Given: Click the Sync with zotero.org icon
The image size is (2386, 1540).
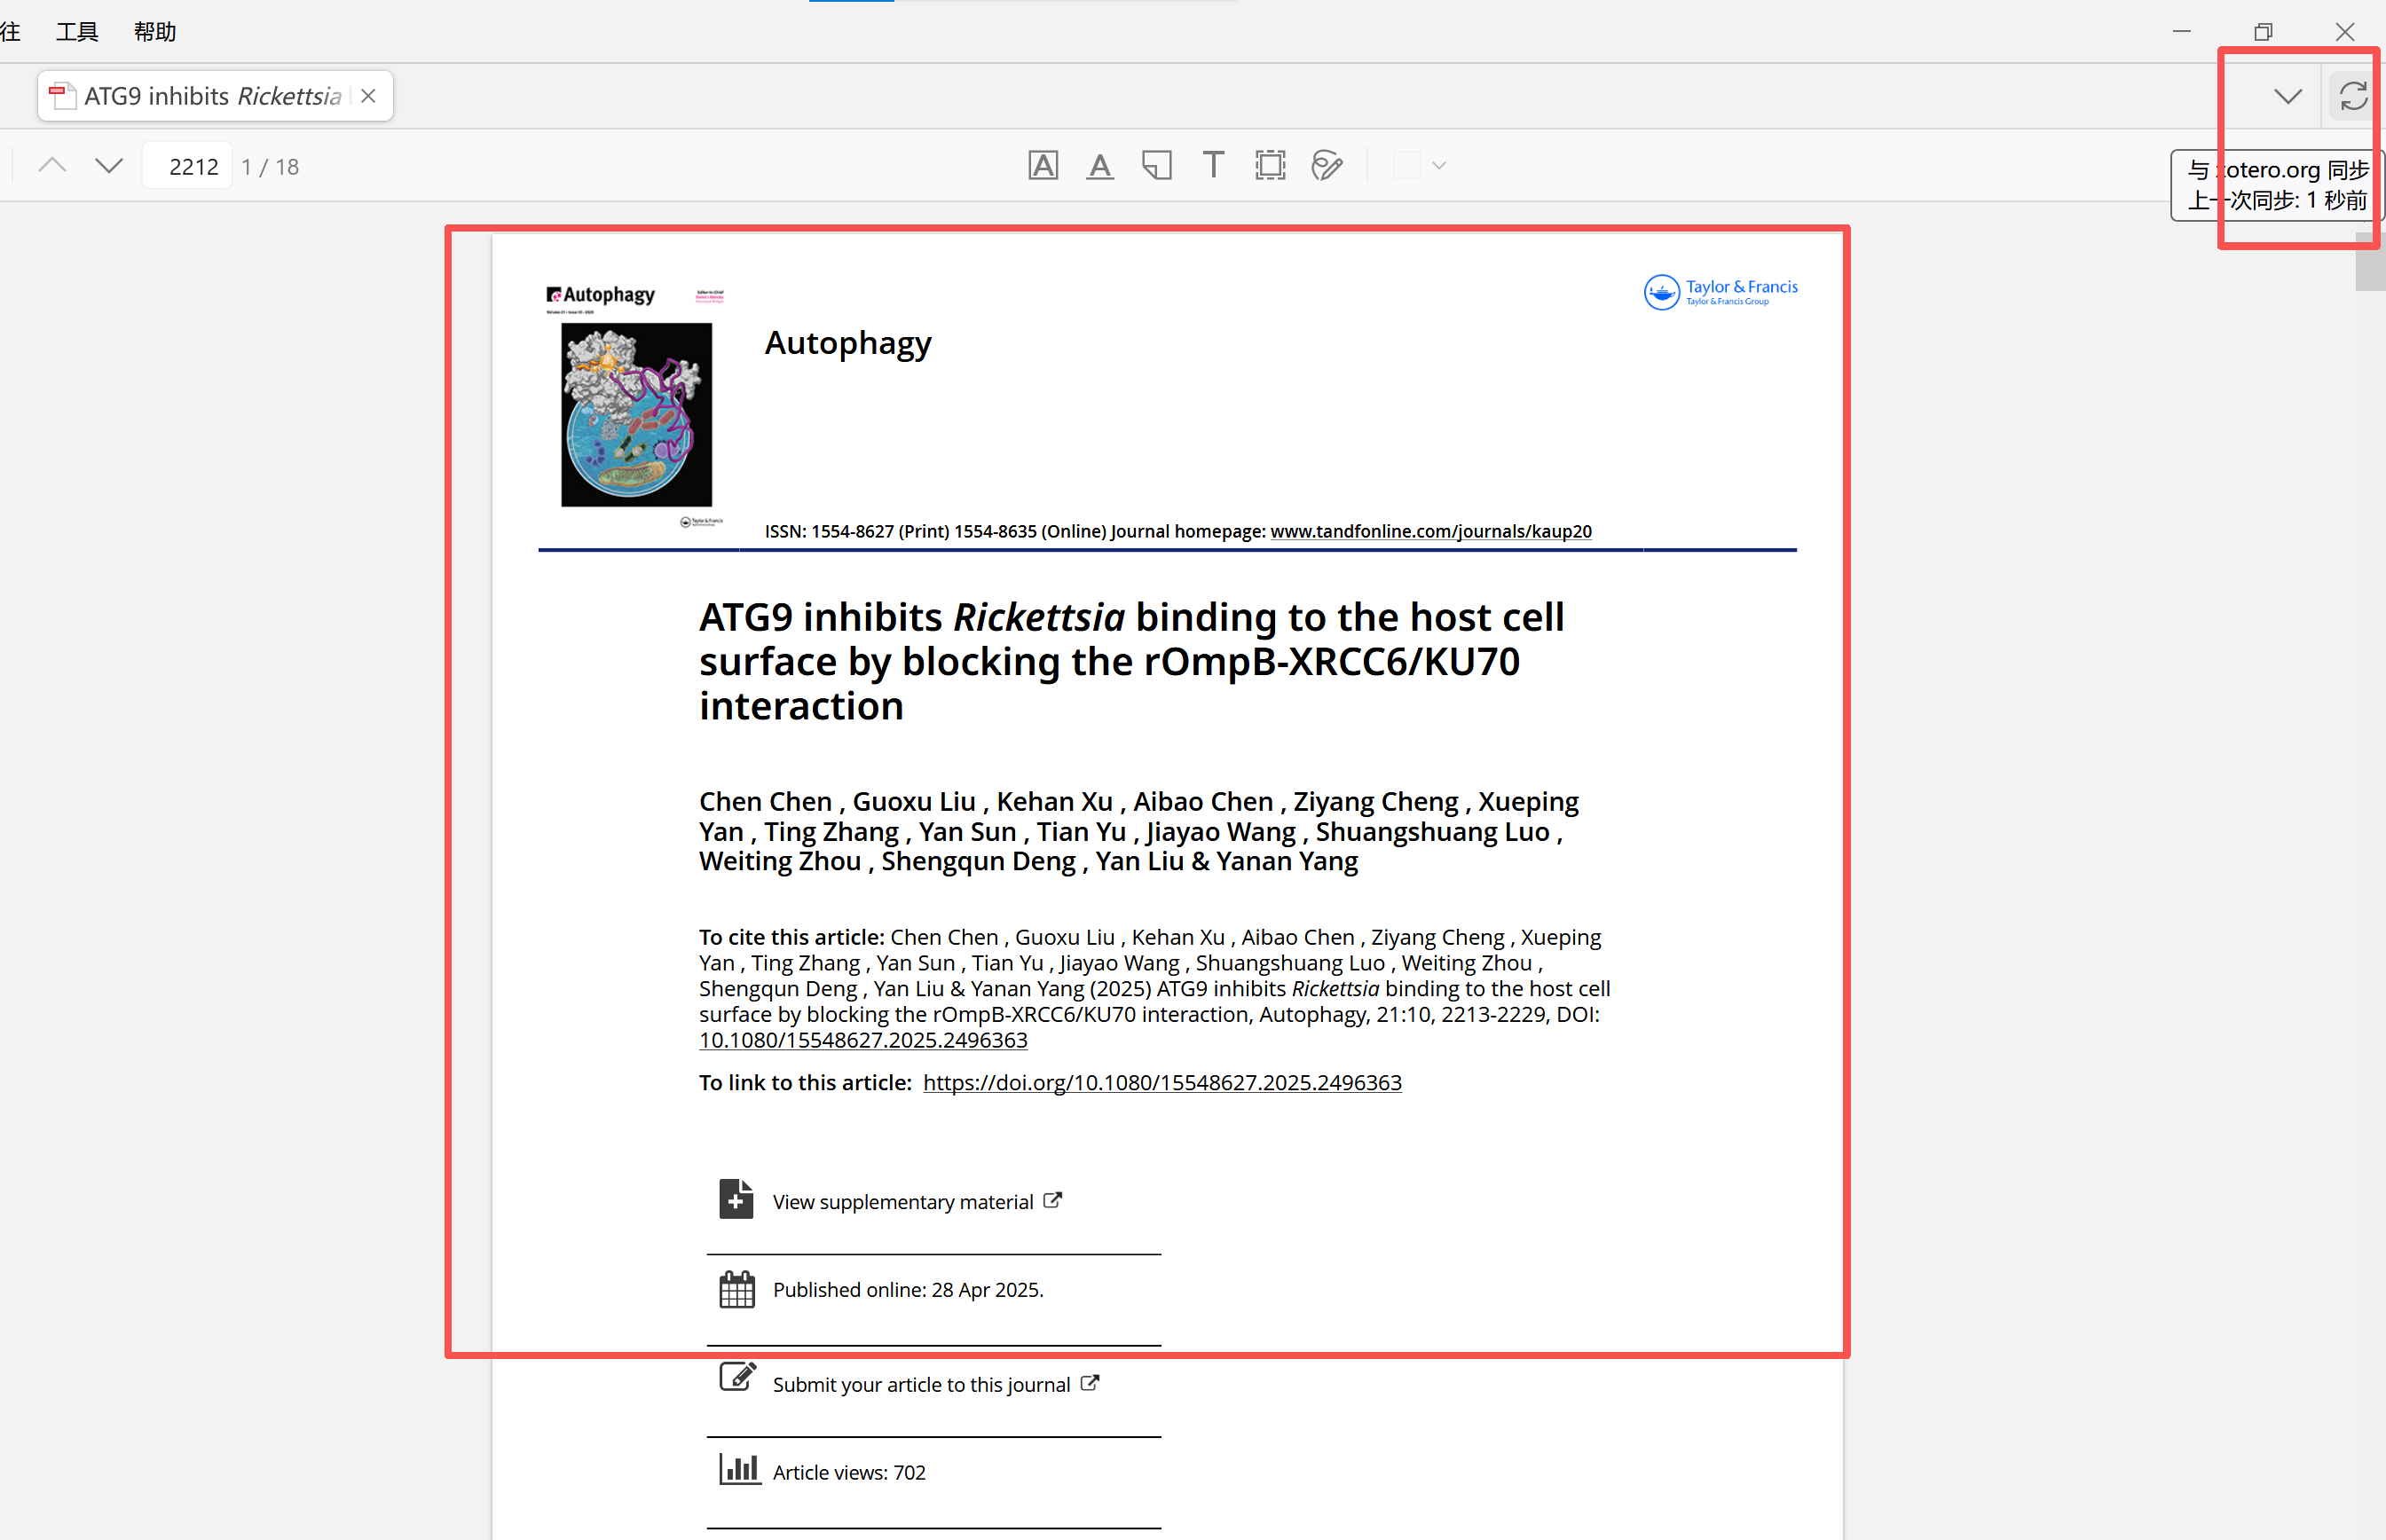Looking at the screenshot, I should click(2352, 96).
